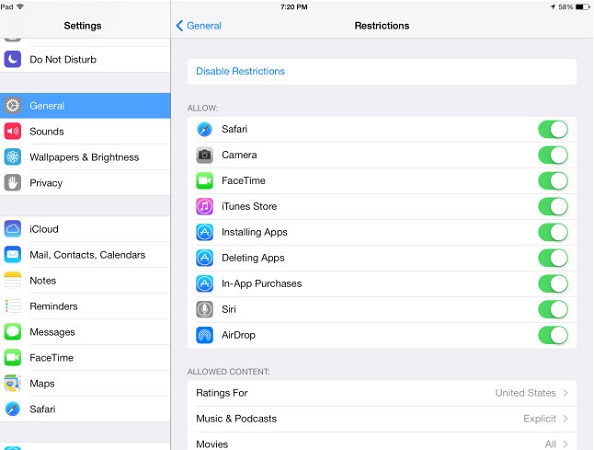
Task: Click the Maps icon in sidebar
Action: pyautogui.click(x=13, y=384)
